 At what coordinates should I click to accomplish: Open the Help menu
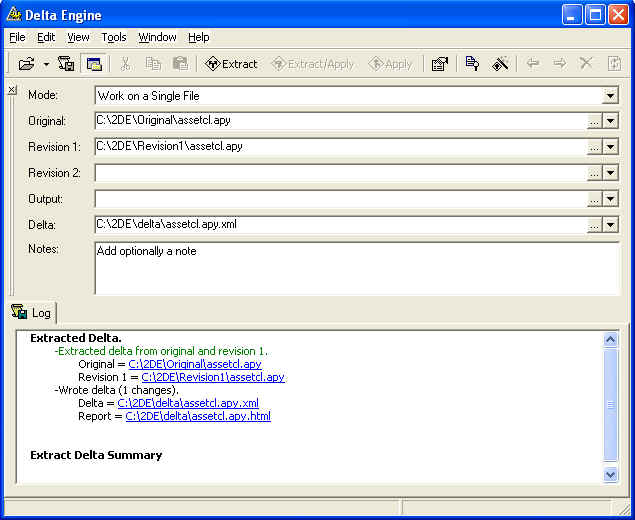point(198,37)
